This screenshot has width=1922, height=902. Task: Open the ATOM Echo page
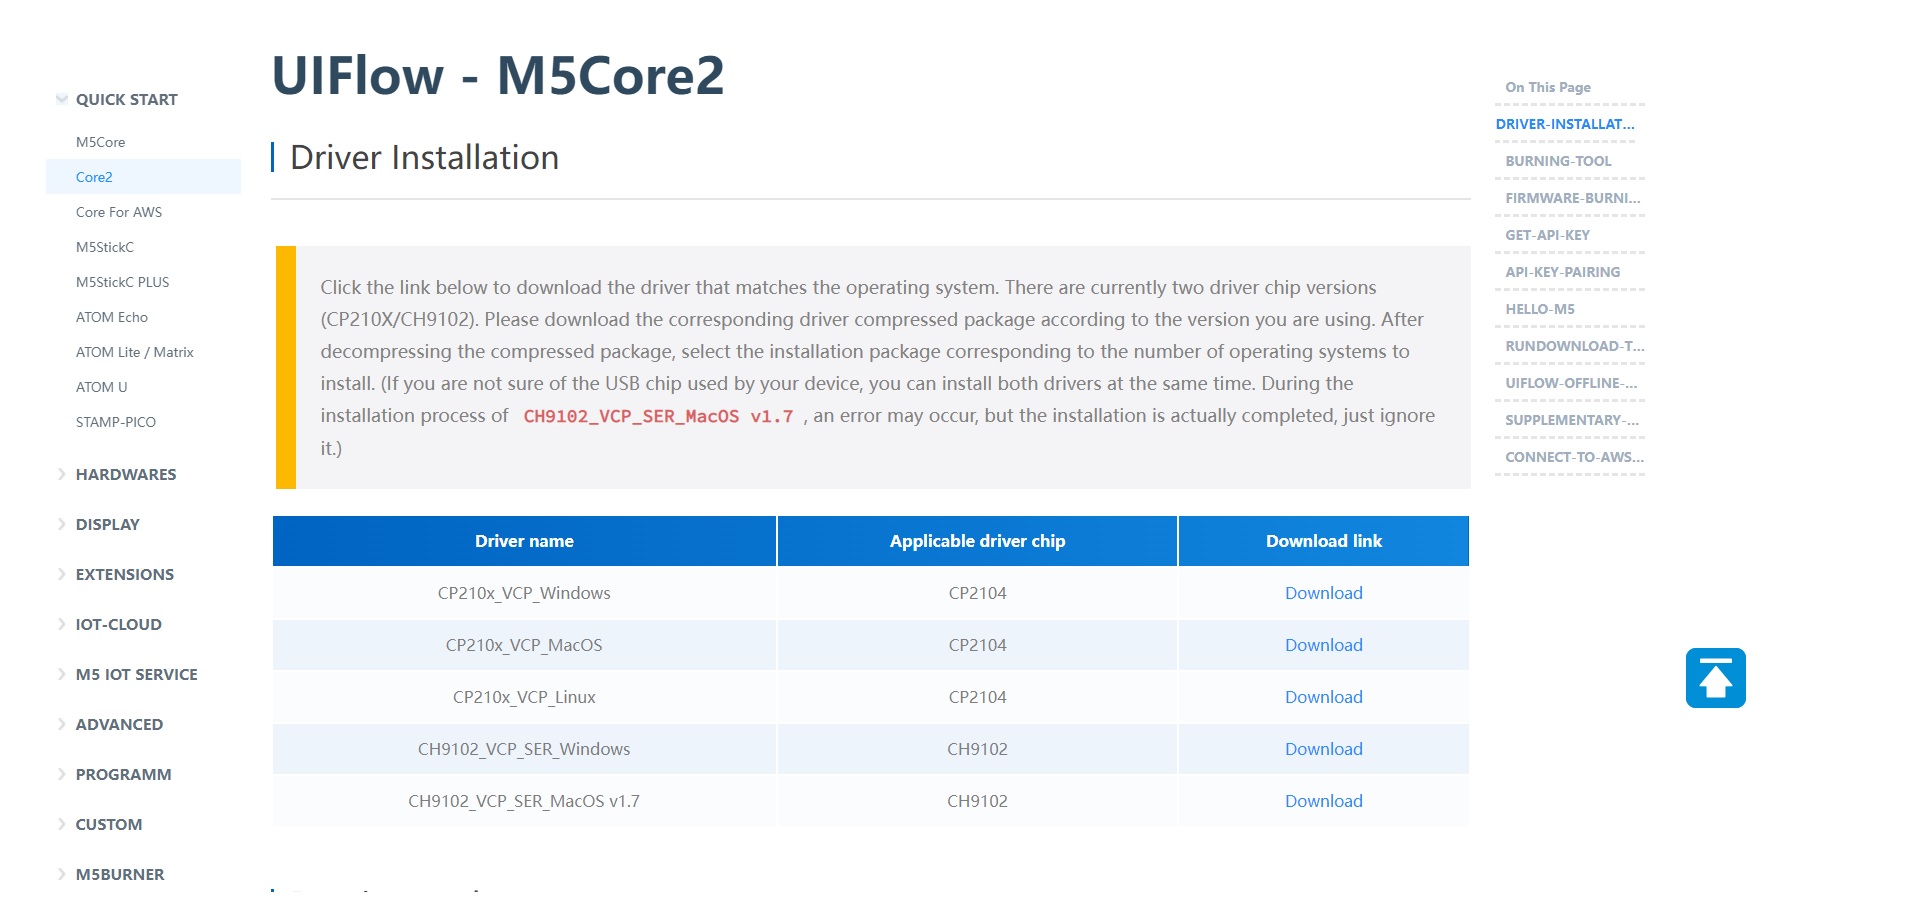point(112,317)
